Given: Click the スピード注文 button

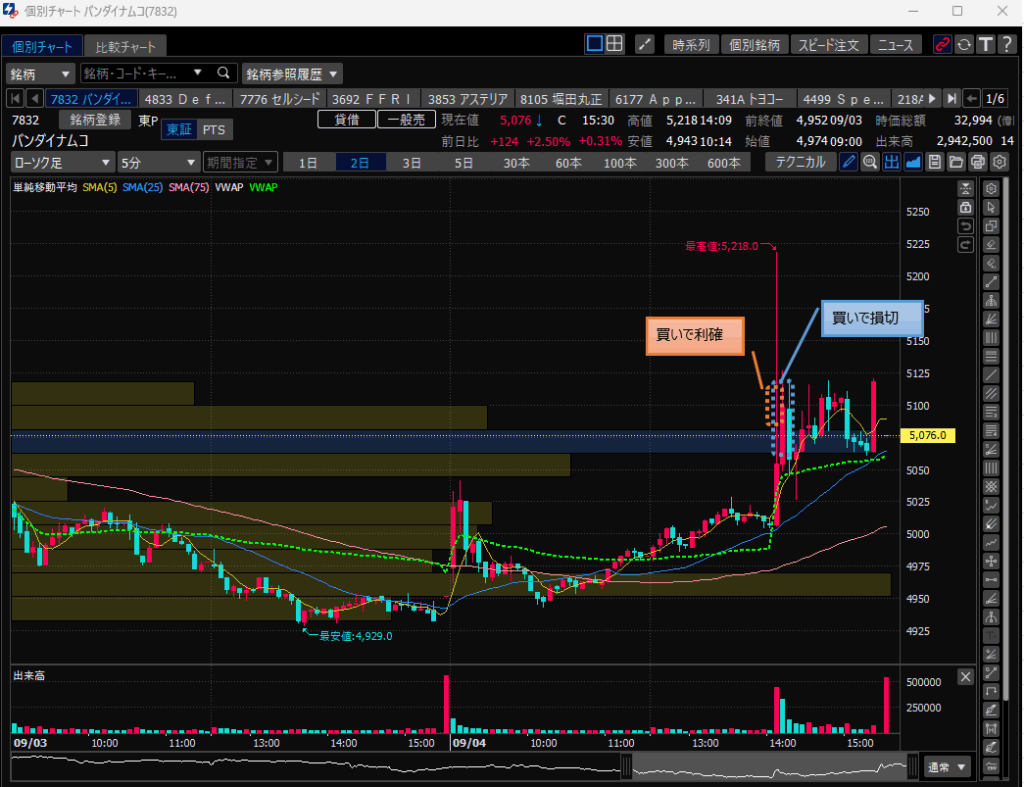Looking at the screenshot, I should [x=828, y=45].
